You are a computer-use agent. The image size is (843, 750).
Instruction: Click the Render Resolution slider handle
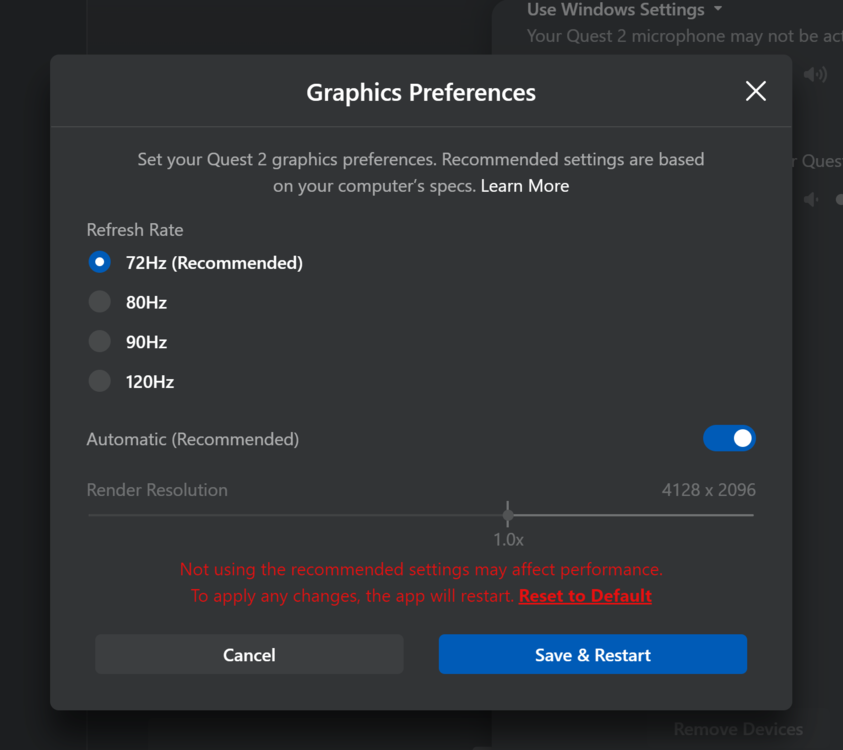click(x=508, y=515)
